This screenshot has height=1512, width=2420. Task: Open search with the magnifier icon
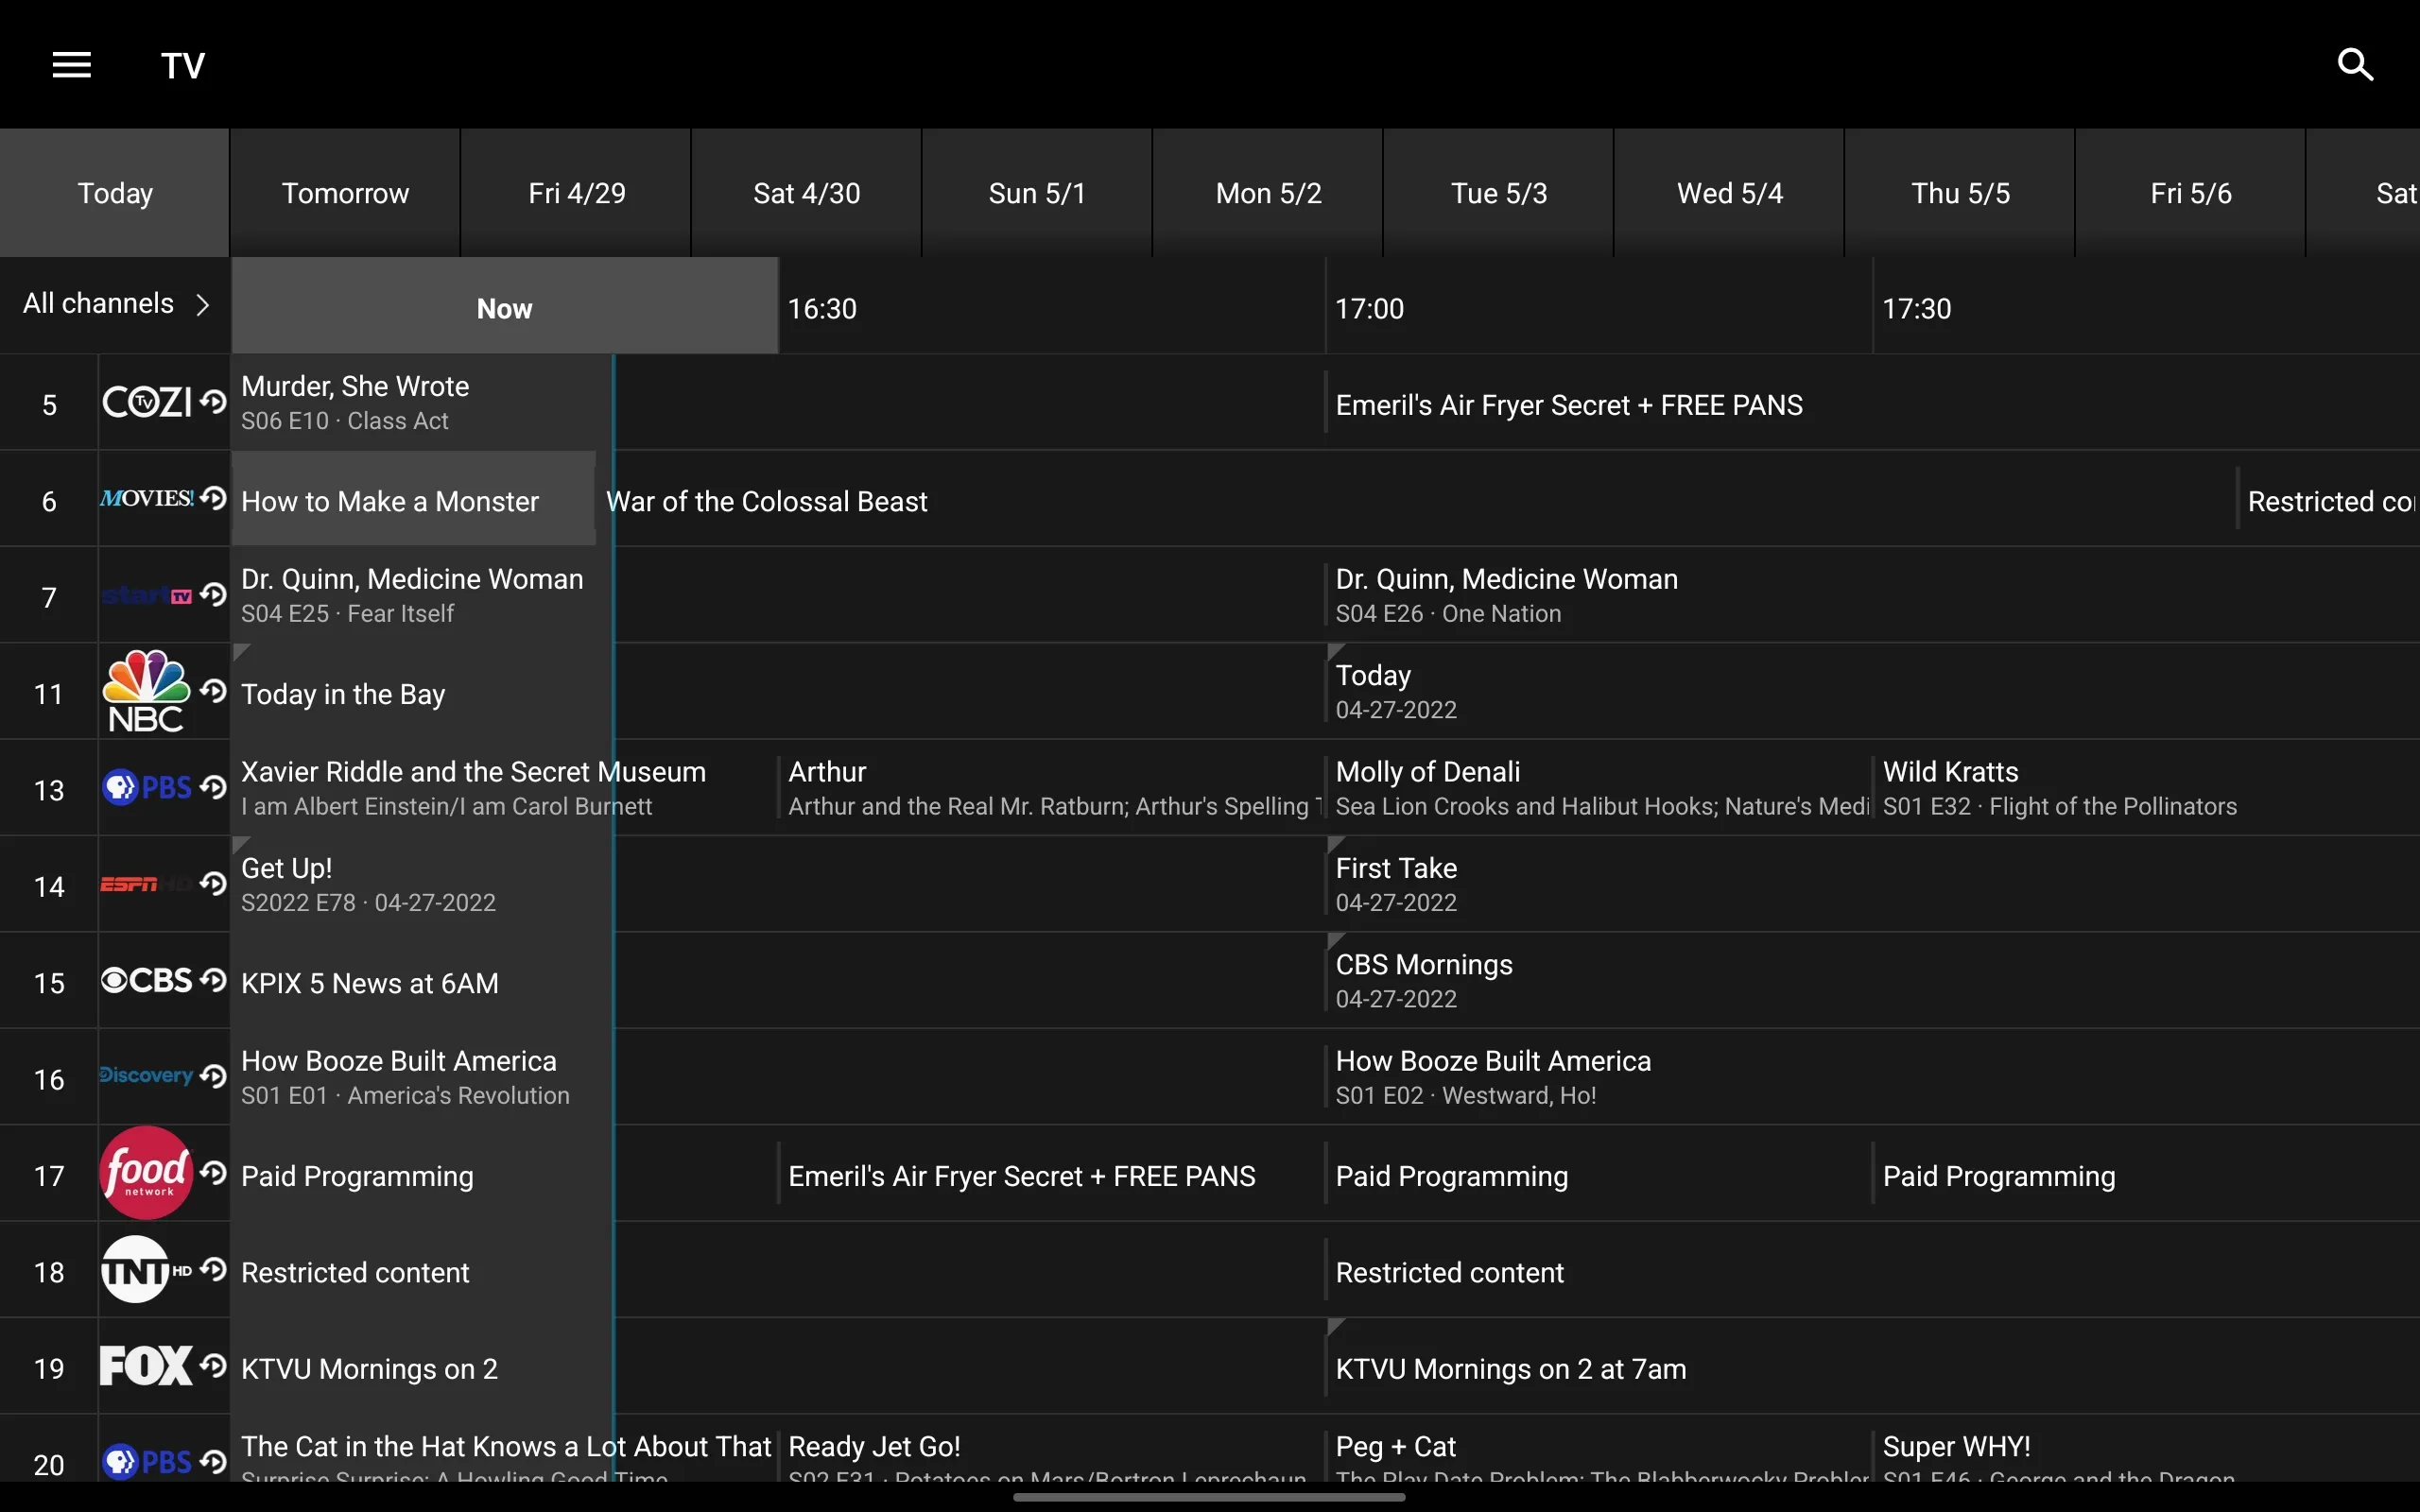pyautogui.click(x=2355, y=65)
